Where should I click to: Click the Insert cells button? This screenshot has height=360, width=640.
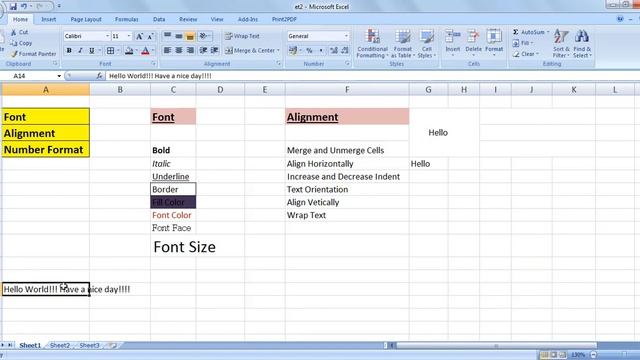pyautogui.click(x=453, y=43)
